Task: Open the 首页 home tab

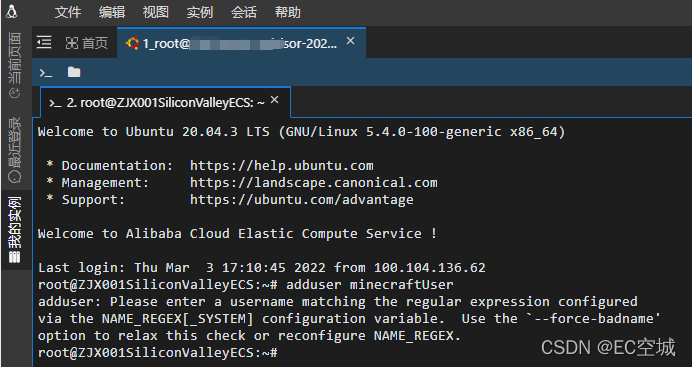Action: point(87,43)
